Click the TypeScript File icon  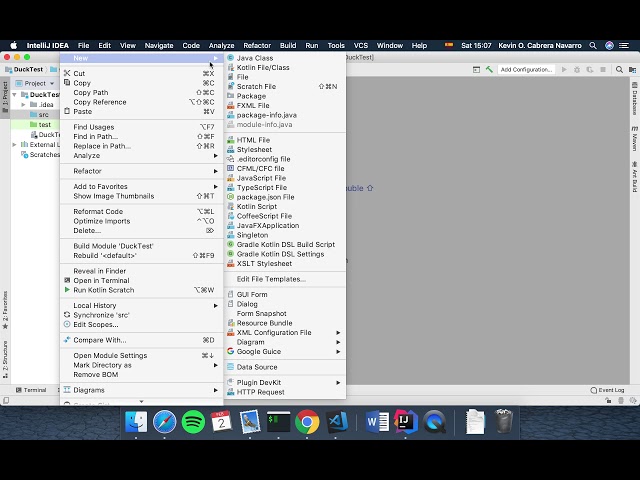click(x=231, y=187)
